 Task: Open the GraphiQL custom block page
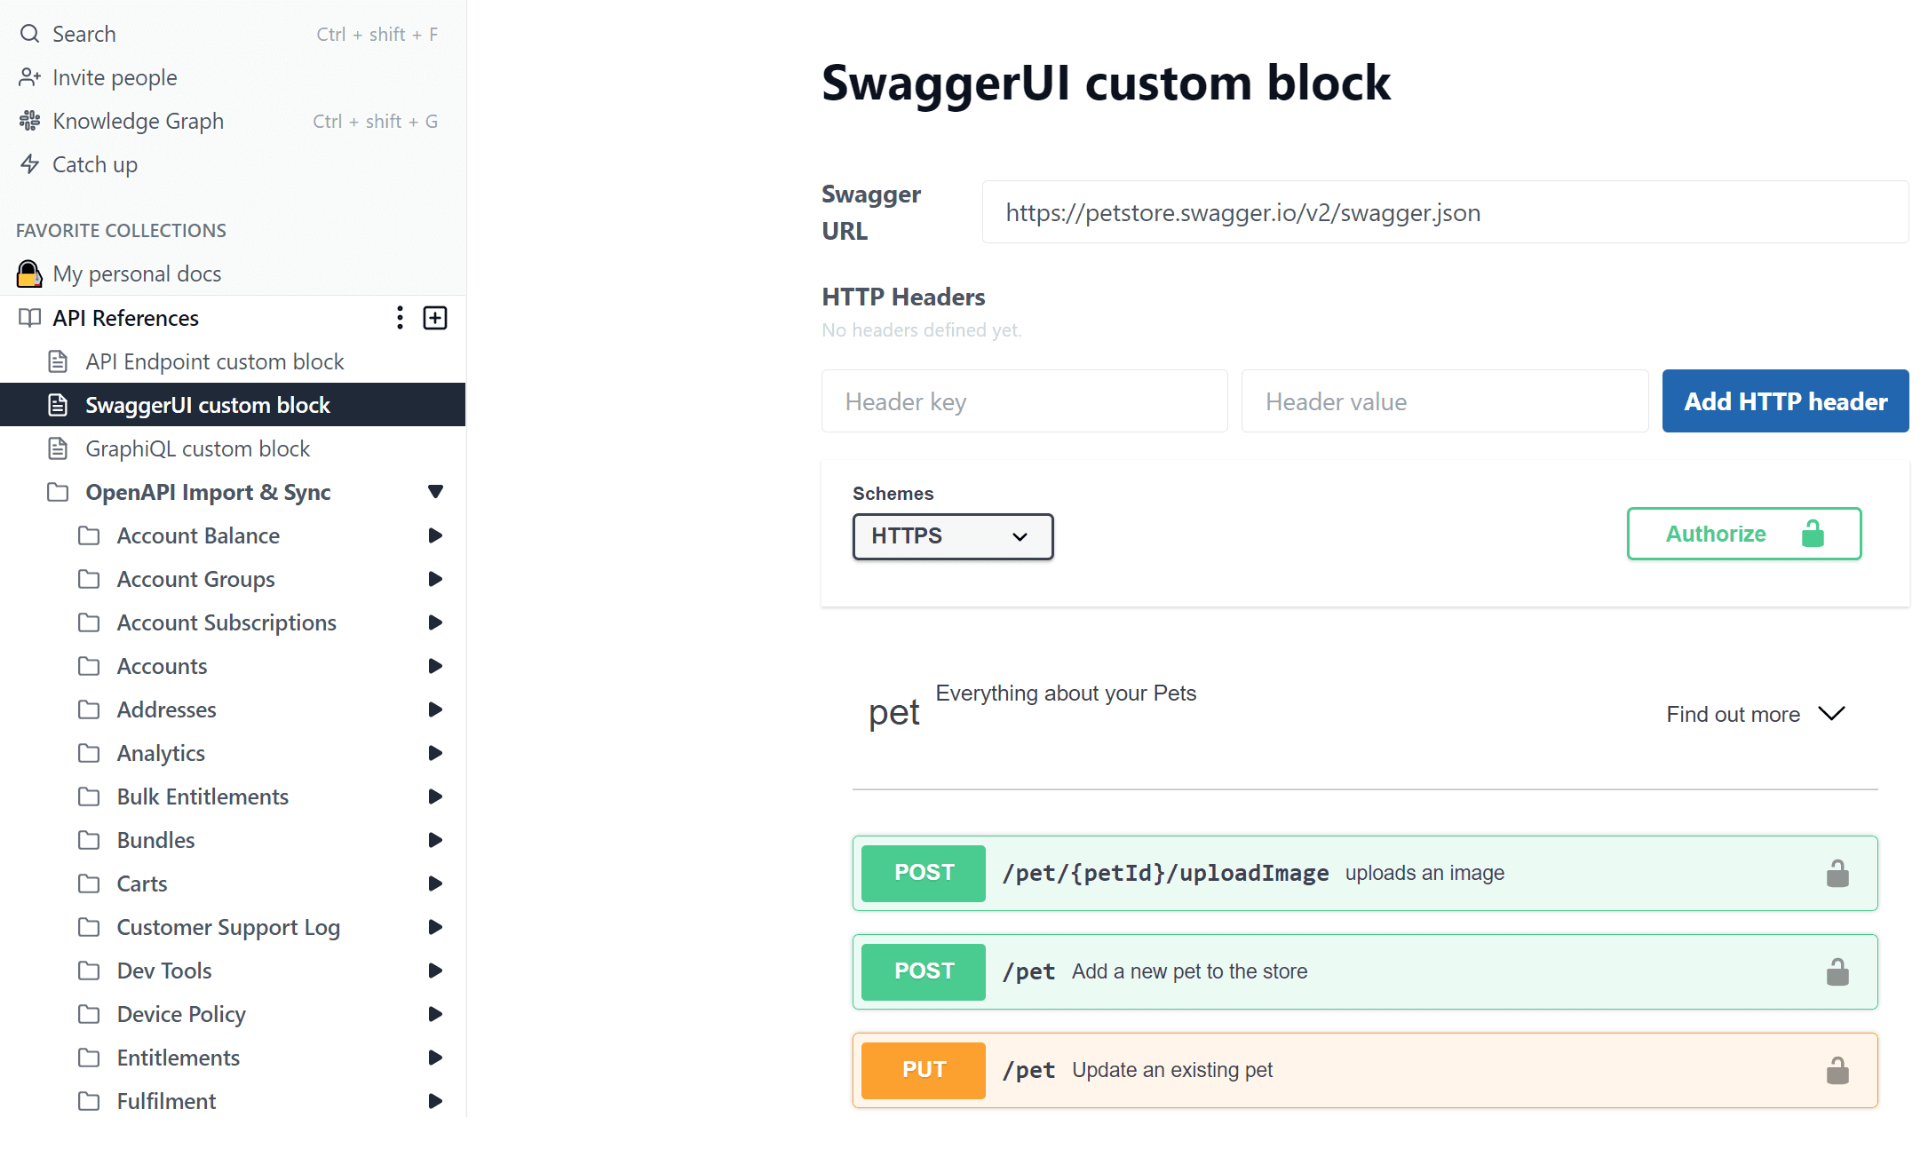click(x=199, y=447)
